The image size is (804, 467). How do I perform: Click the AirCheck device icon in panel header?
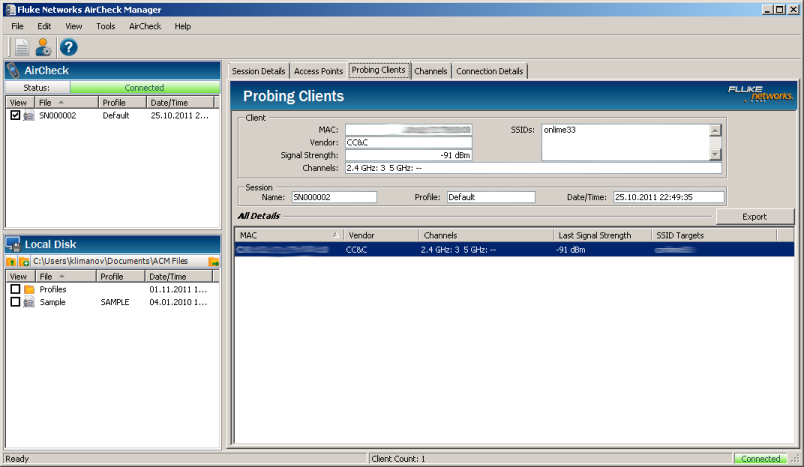click(x=14, y=70)
